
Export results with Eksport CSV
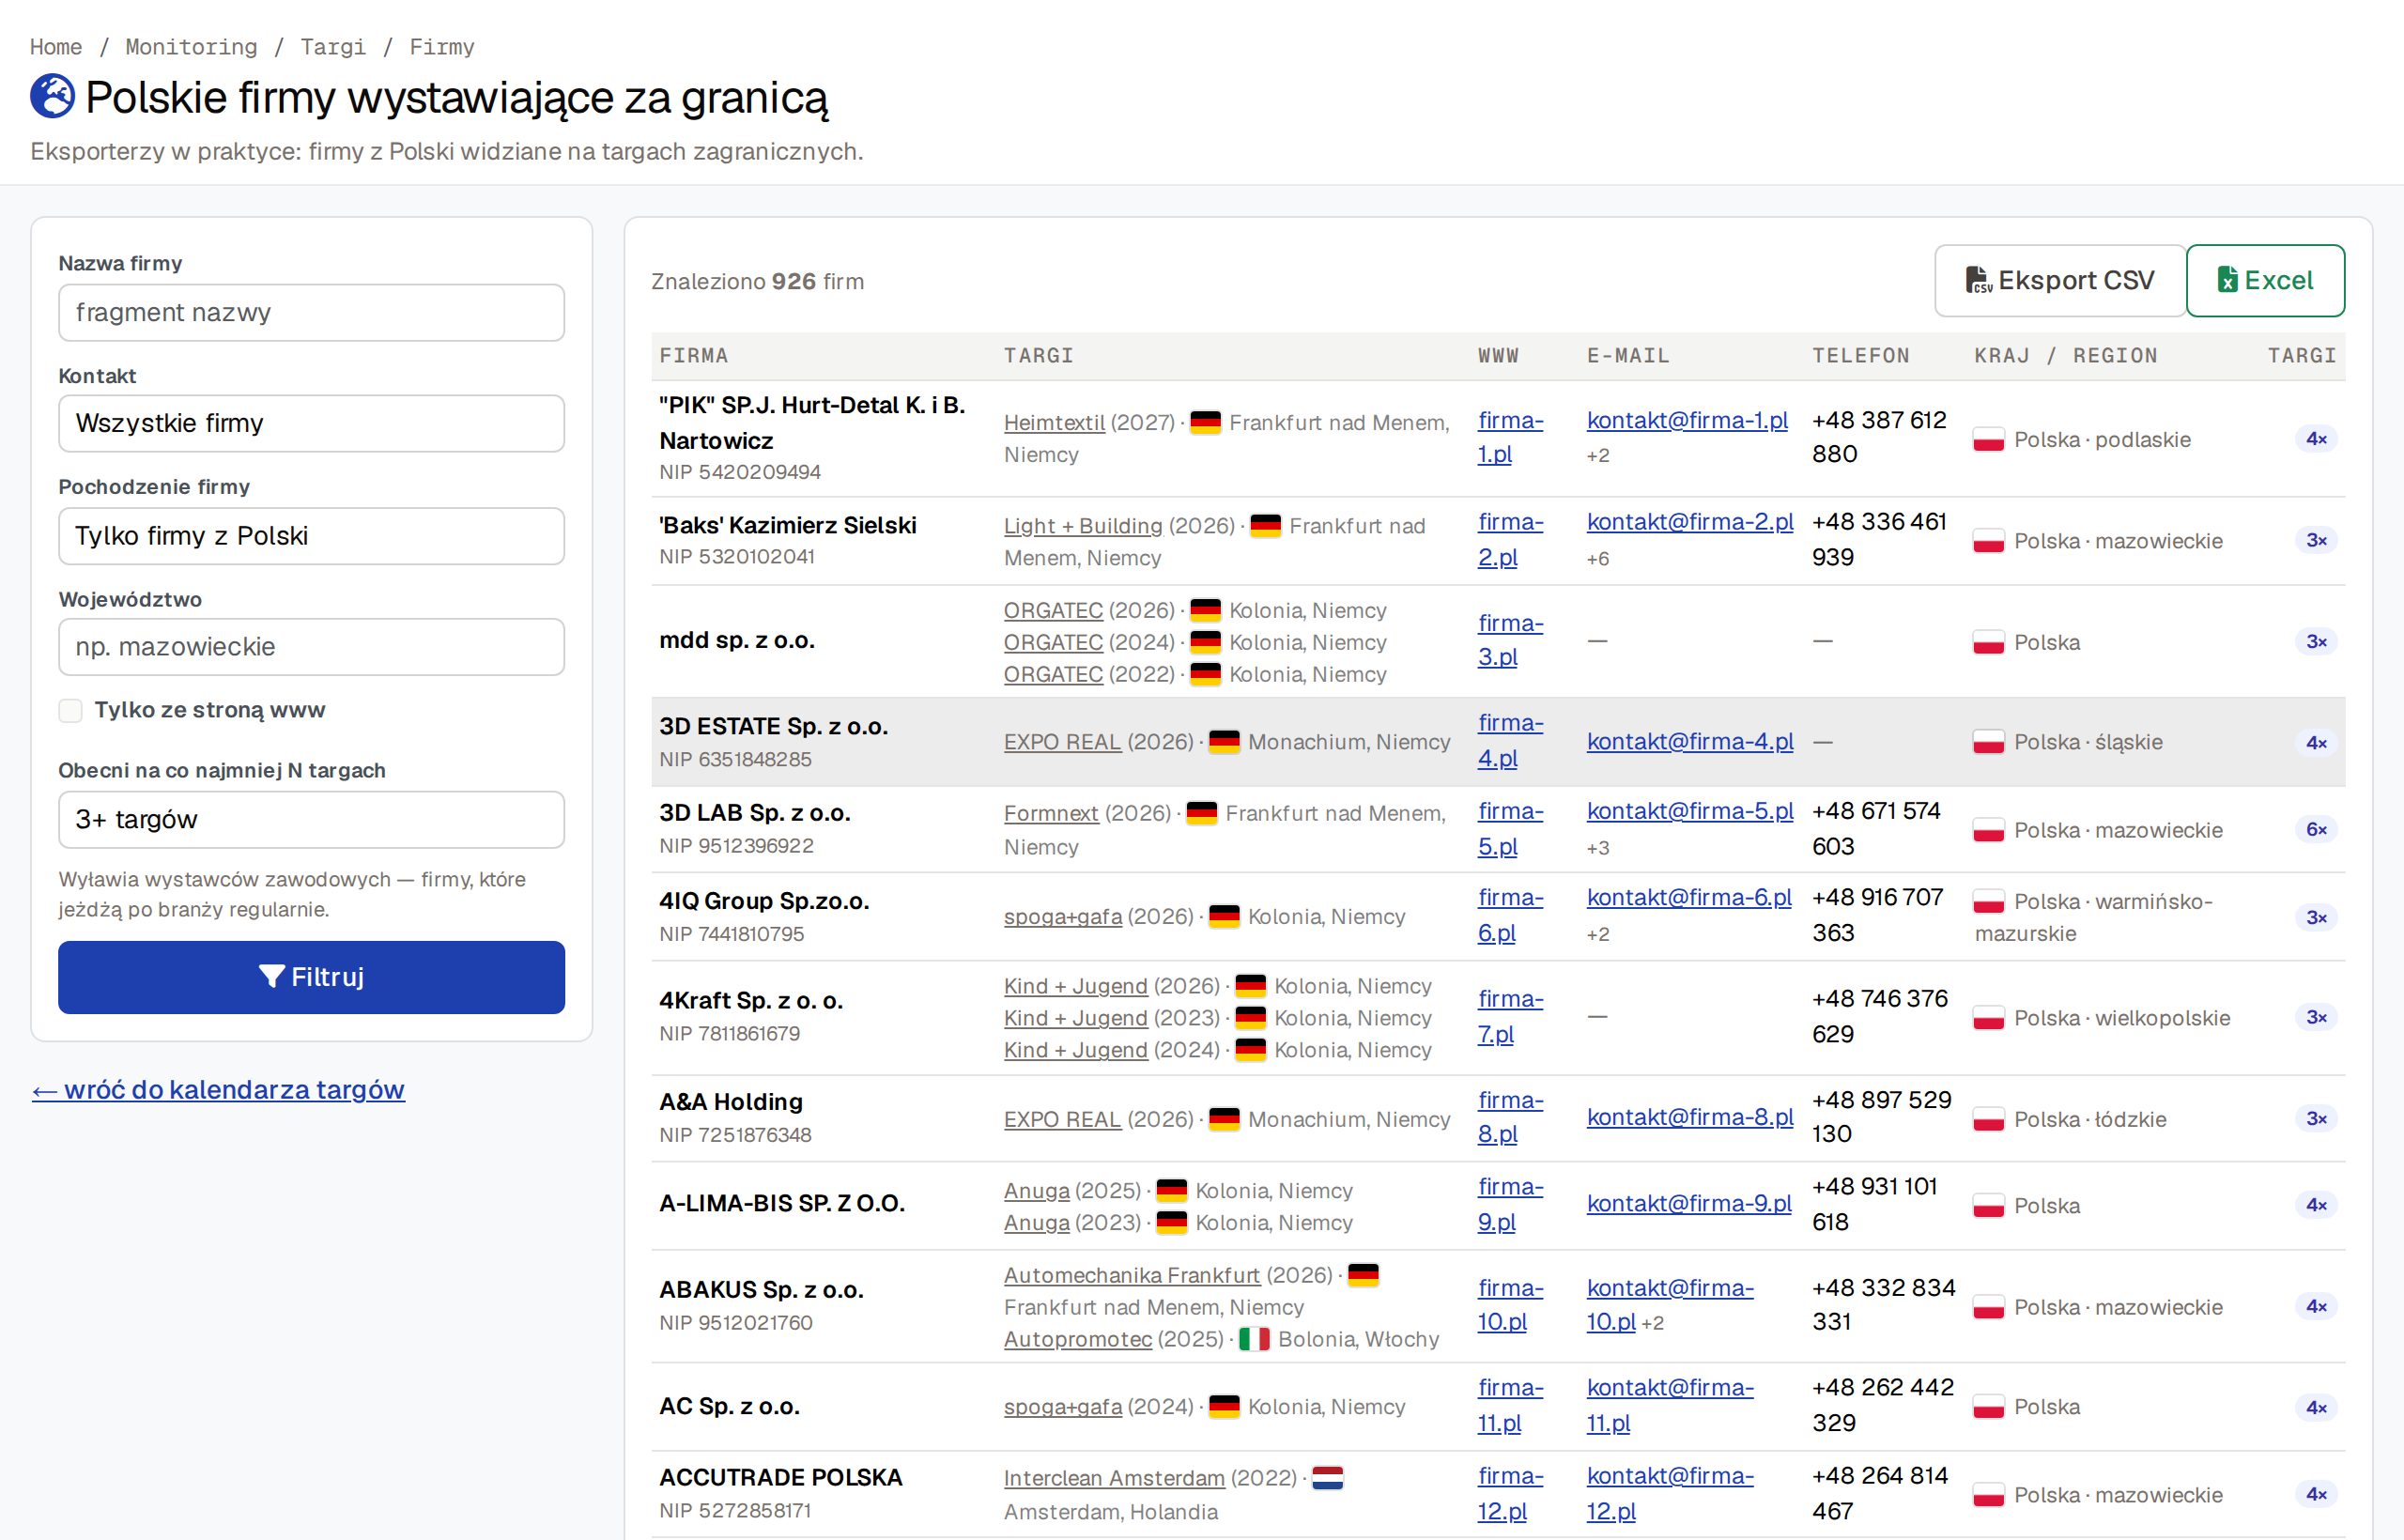2060,281
